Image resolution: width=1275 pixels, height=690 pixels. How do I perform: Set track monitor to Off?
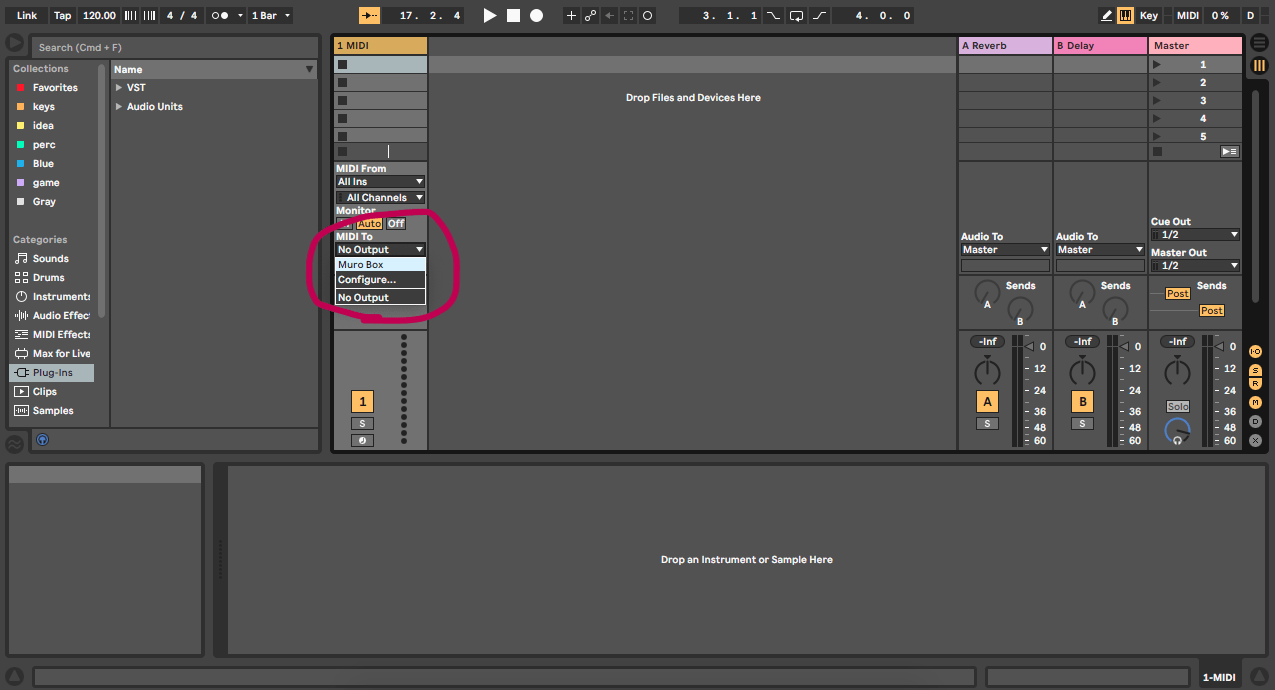point(396,224)
